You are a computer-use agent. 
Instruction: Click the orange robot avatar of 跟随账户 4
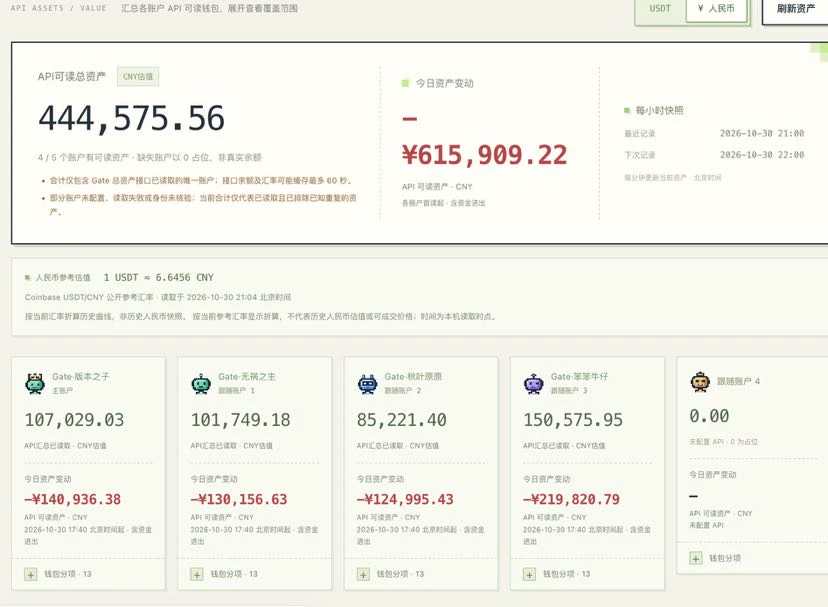700,381
